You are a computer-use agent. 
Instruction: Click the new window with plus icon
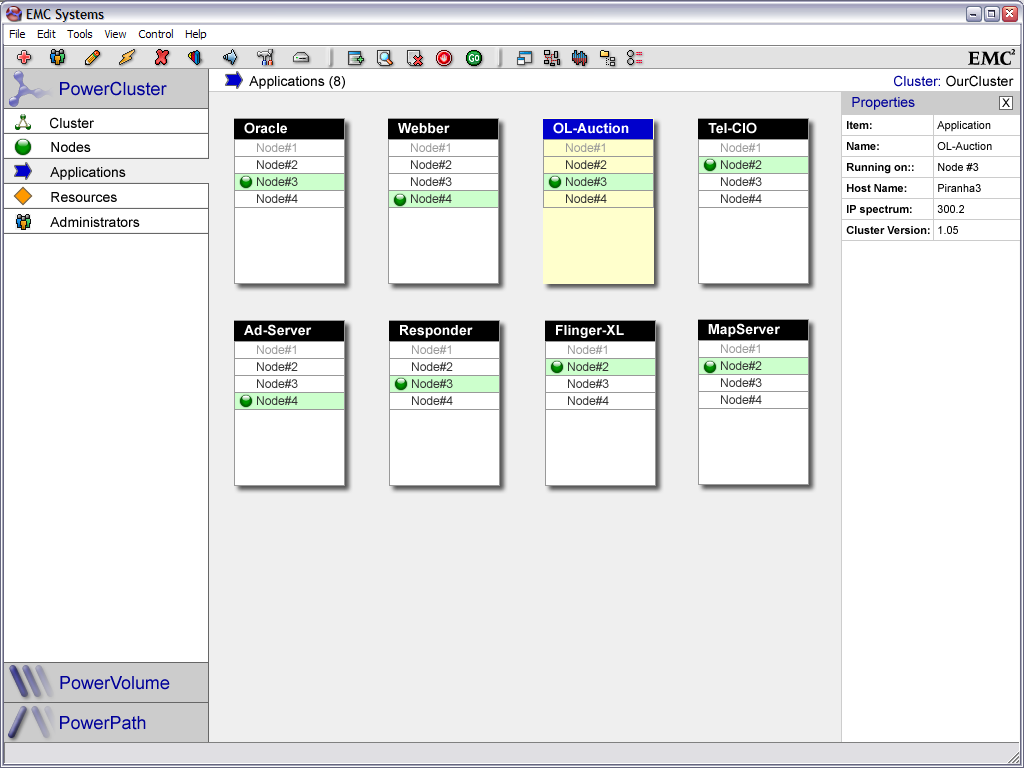tap(355, 58)
